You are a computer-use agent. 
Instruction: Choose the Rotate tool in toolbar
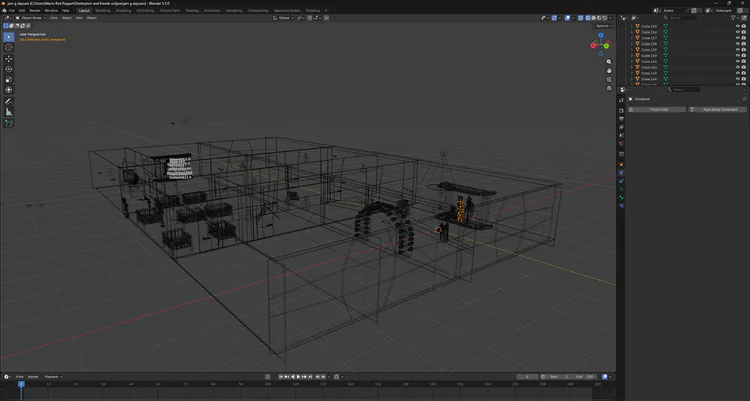(9, 69)
